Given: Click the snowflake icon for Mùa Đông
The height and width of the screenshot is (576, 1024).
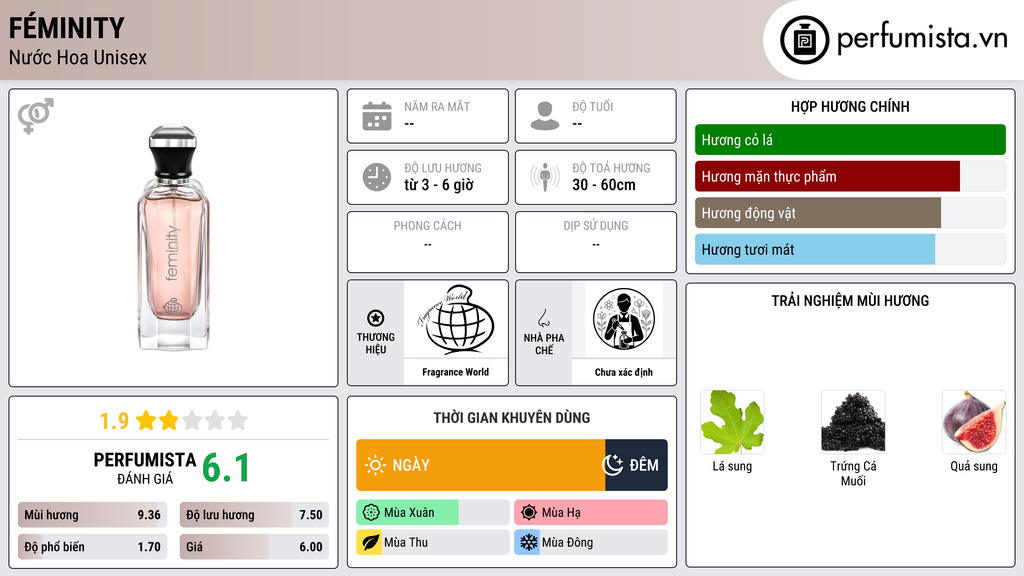Looking at the screenshot, I should (528, 542).
